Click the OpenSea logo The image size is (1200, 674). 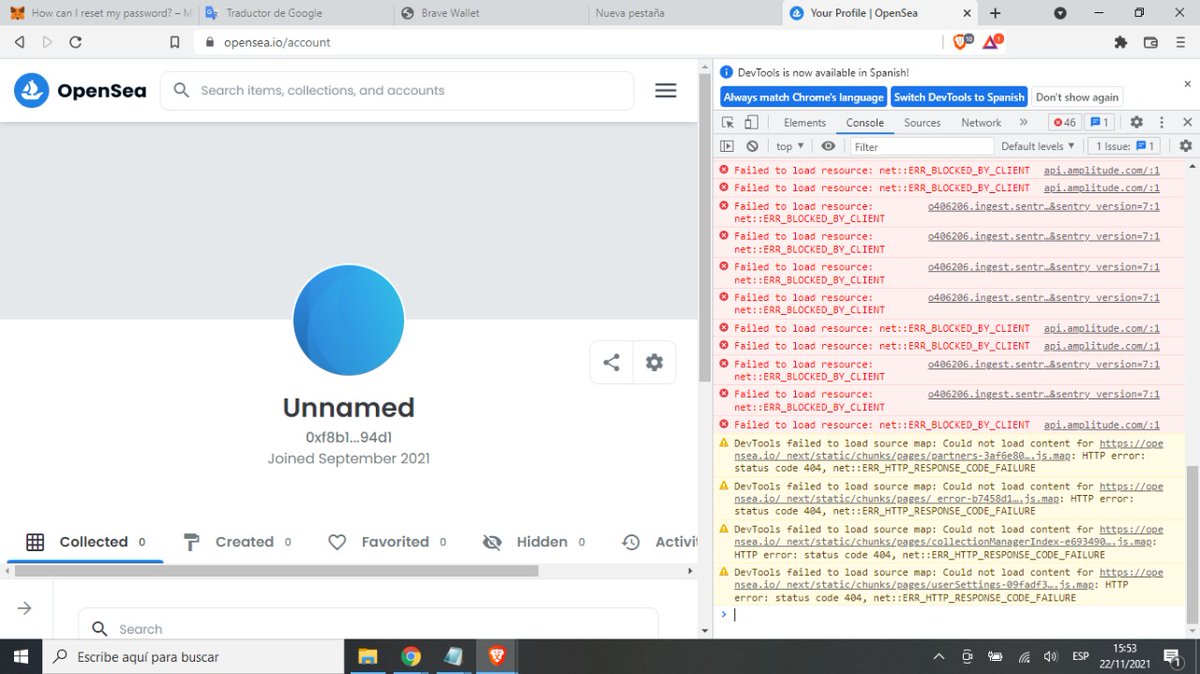coord(80,90)
